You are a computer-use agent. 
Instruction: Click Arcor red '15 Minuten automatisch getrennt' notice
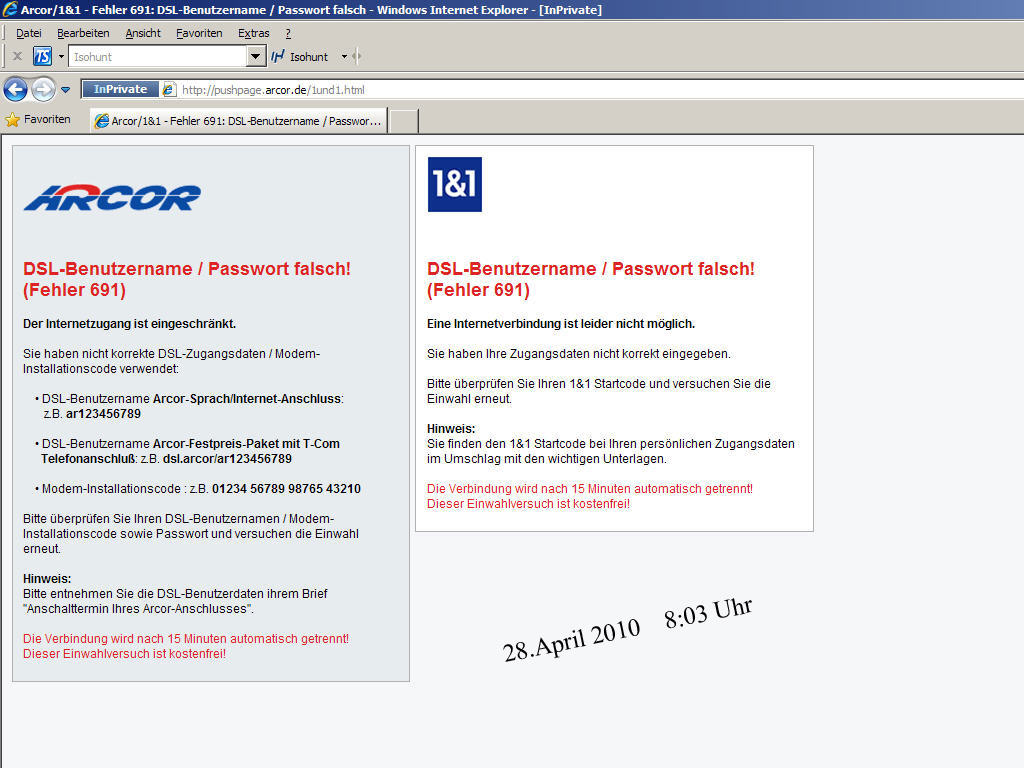[x=186, y=639]
